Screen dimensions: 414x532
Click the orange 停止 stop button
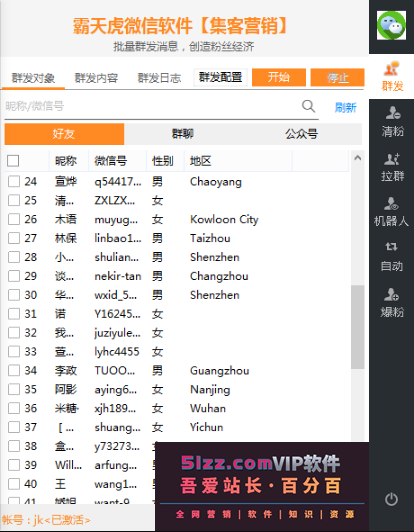point(338,77)
